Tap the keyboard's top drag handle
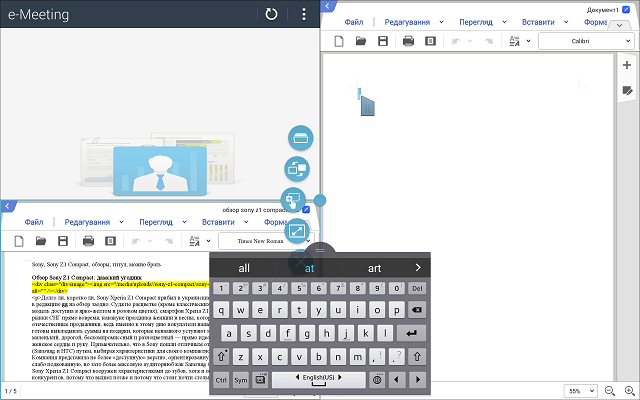Screen dimensions: 640x400 click(320, 250)
